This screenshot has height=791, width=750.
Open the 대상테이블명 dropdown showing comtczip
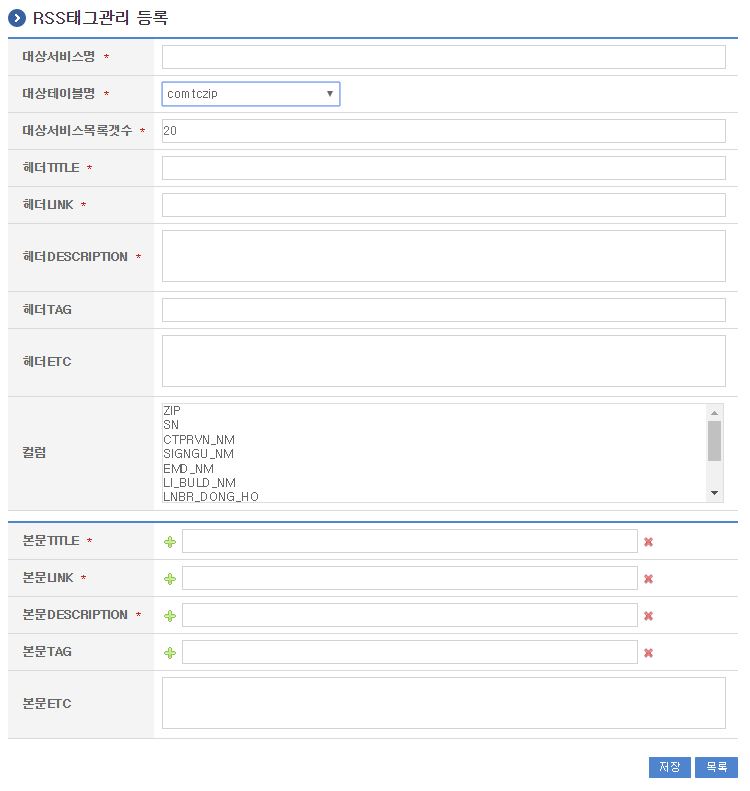tap(250, 94)
